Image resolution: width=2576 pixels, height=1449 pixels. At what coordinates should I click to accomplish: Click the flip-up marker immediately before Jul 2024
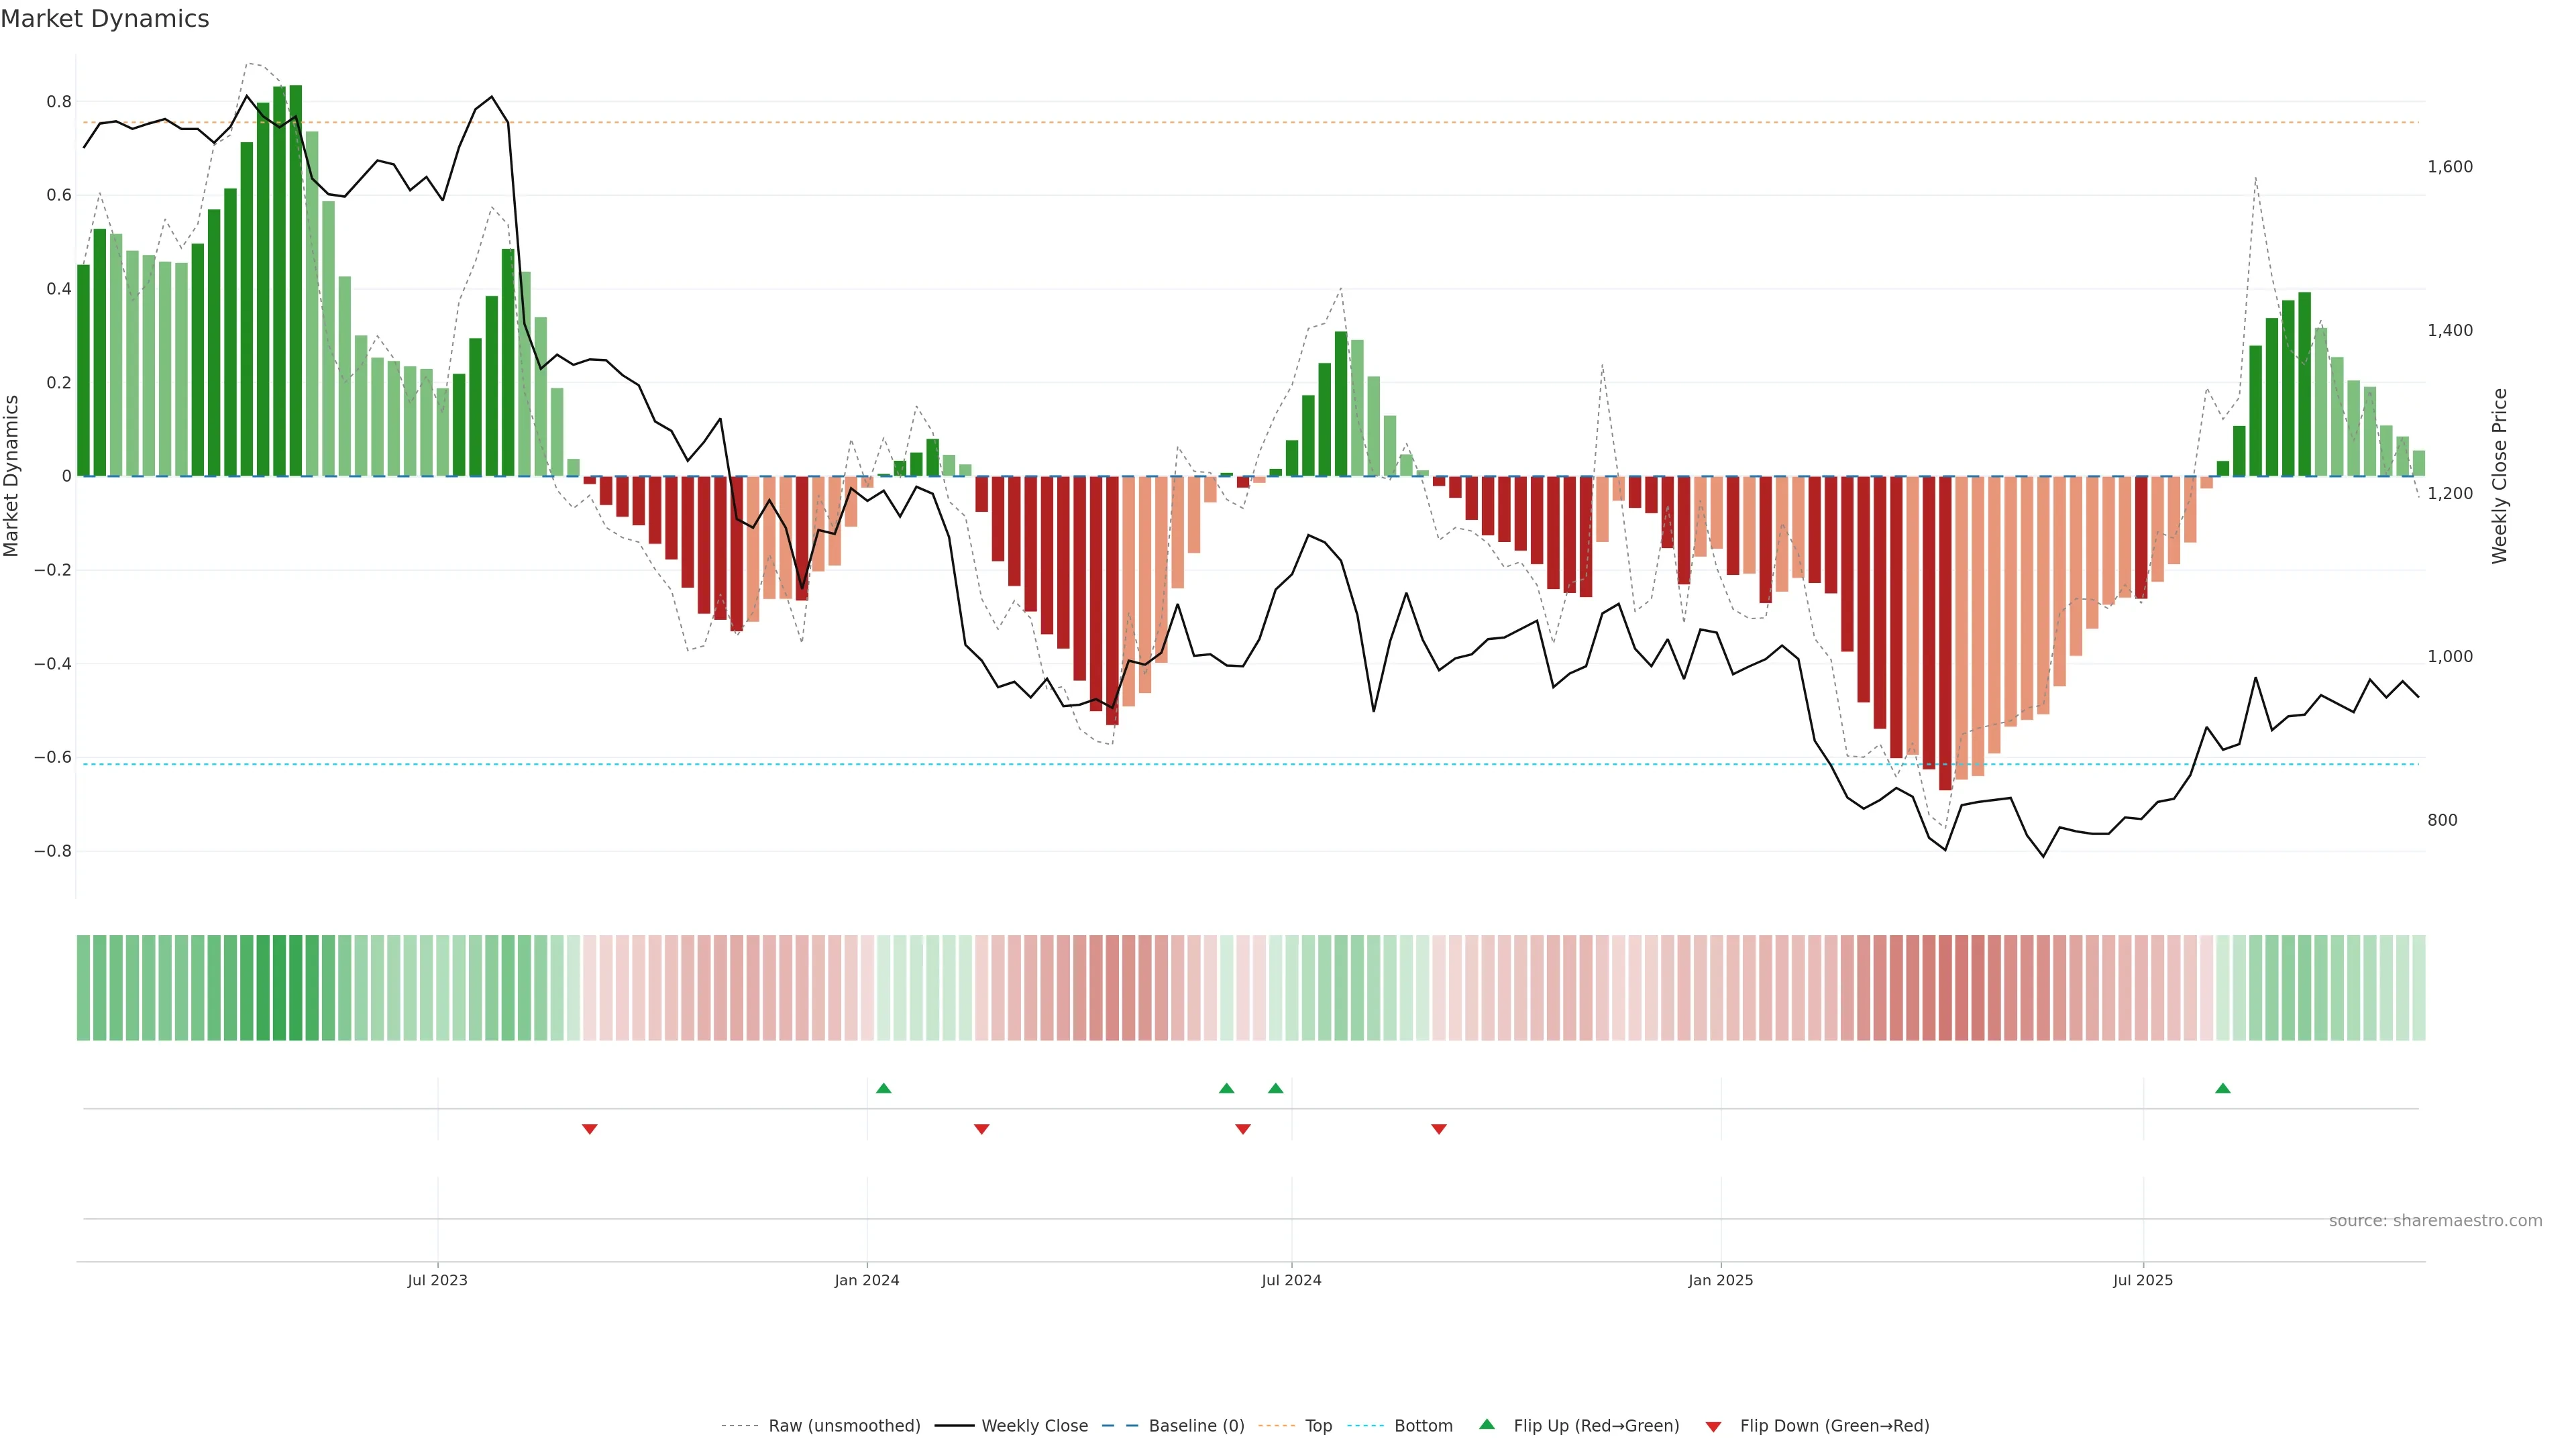[1275, 1088]
